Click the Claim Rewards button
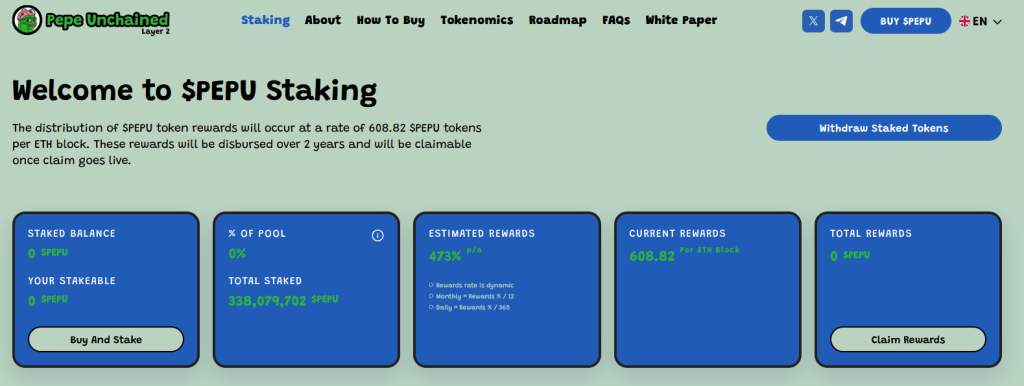1024x386 pixels. (908, 340)
